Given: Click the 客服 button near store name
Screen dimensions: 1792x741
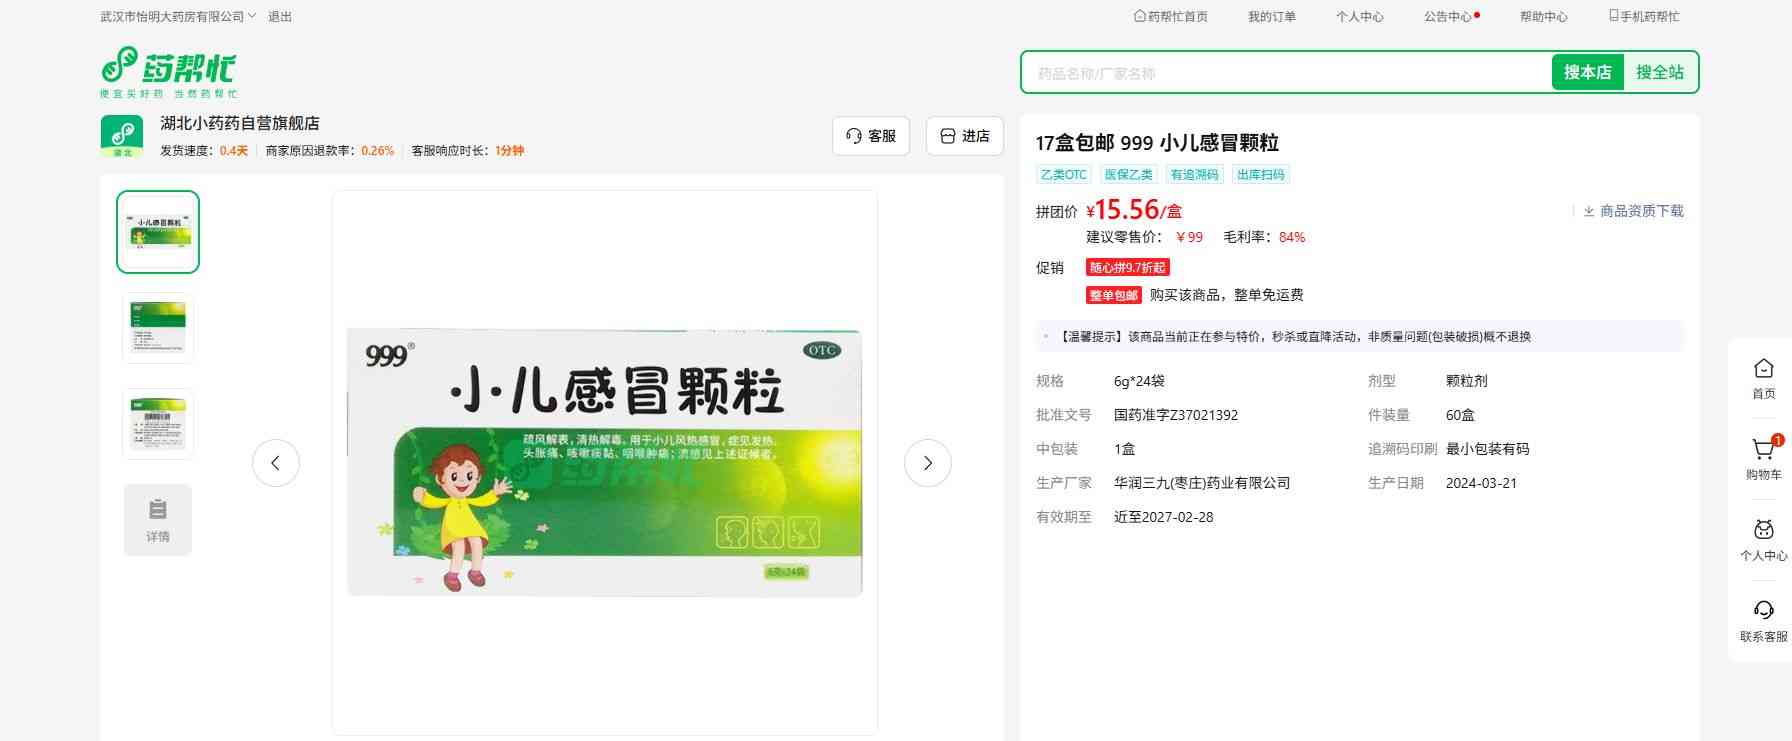Looking at the screenshot, I should click(870, 136).
